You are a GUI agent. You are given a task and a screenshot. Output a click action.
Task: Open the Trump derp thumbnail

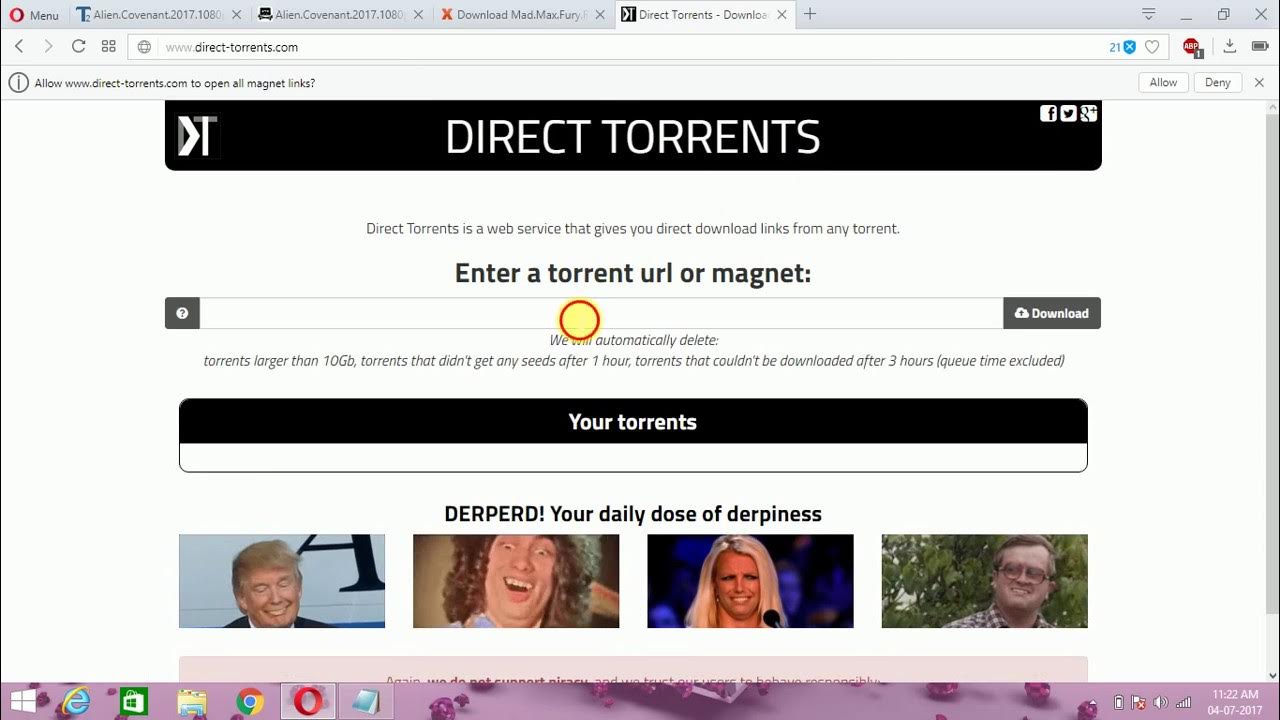[x=282, y=581]
